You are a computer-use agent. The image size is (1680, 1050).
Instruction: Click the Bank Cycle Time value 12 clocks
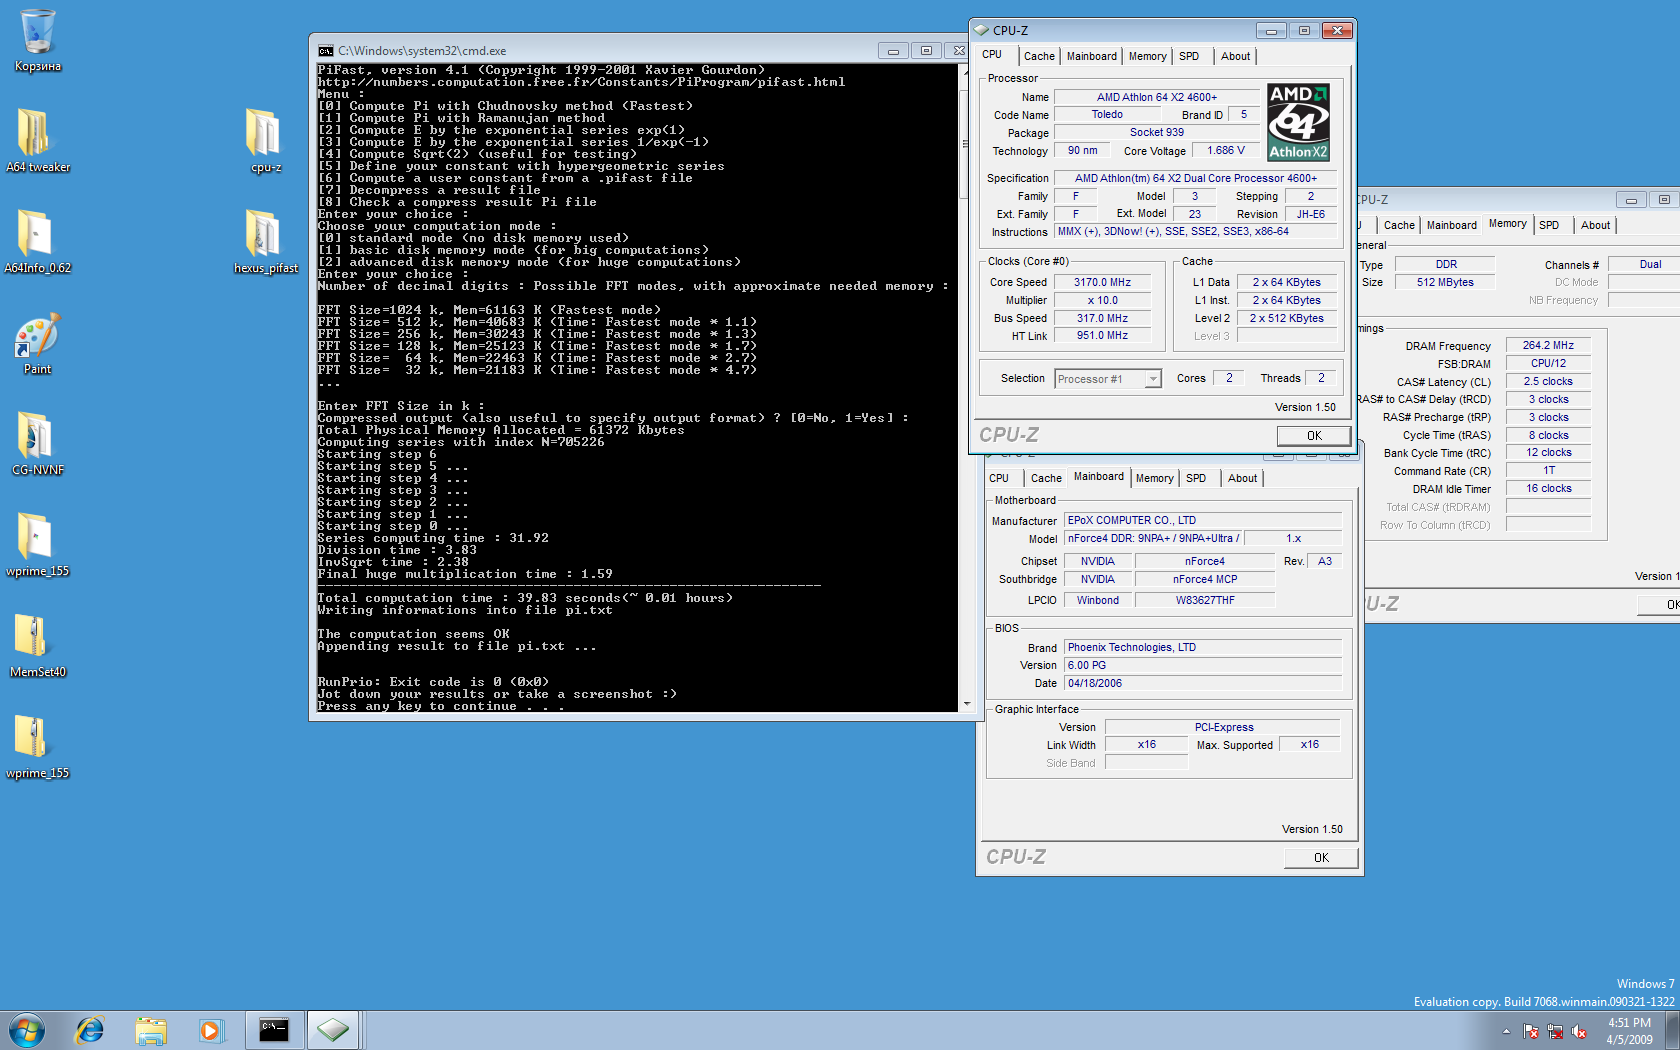pos(1548,453)
